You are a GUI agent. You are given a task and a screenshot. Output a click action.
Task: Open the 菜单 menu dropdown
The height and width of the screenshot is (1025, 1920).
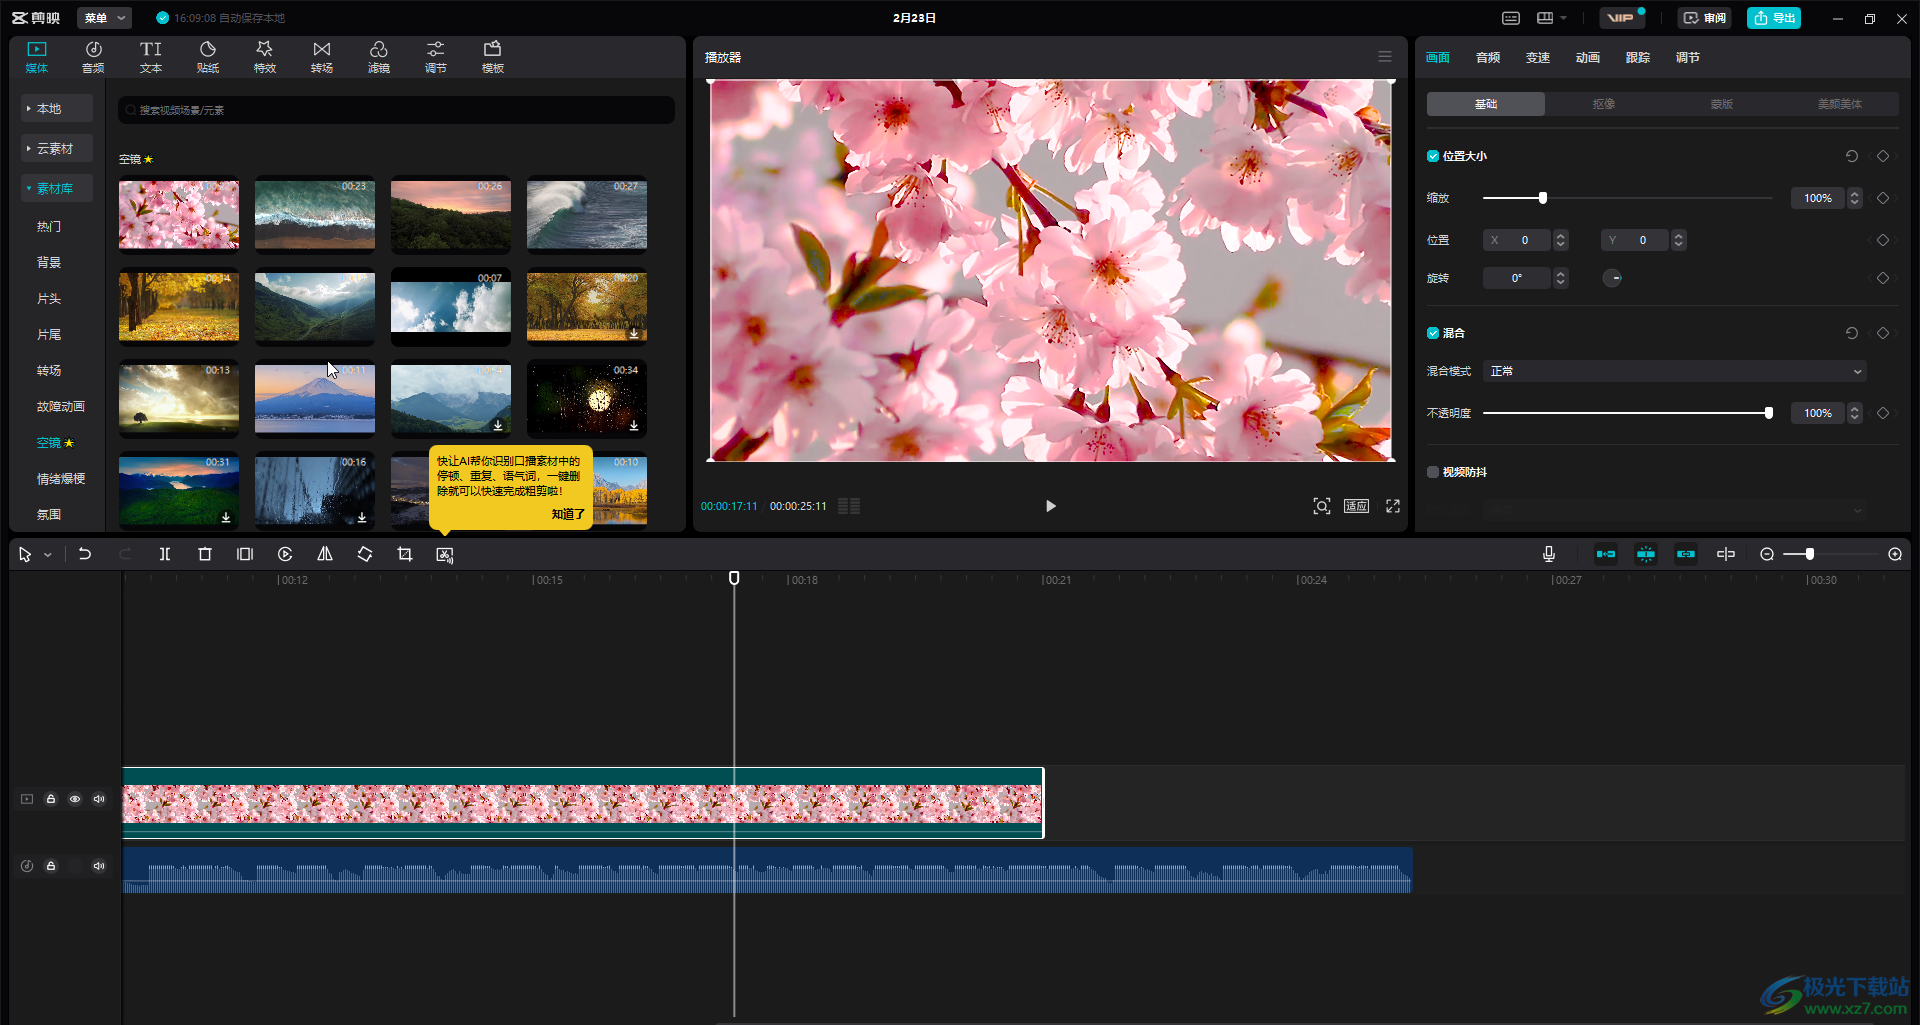(104, 18)
